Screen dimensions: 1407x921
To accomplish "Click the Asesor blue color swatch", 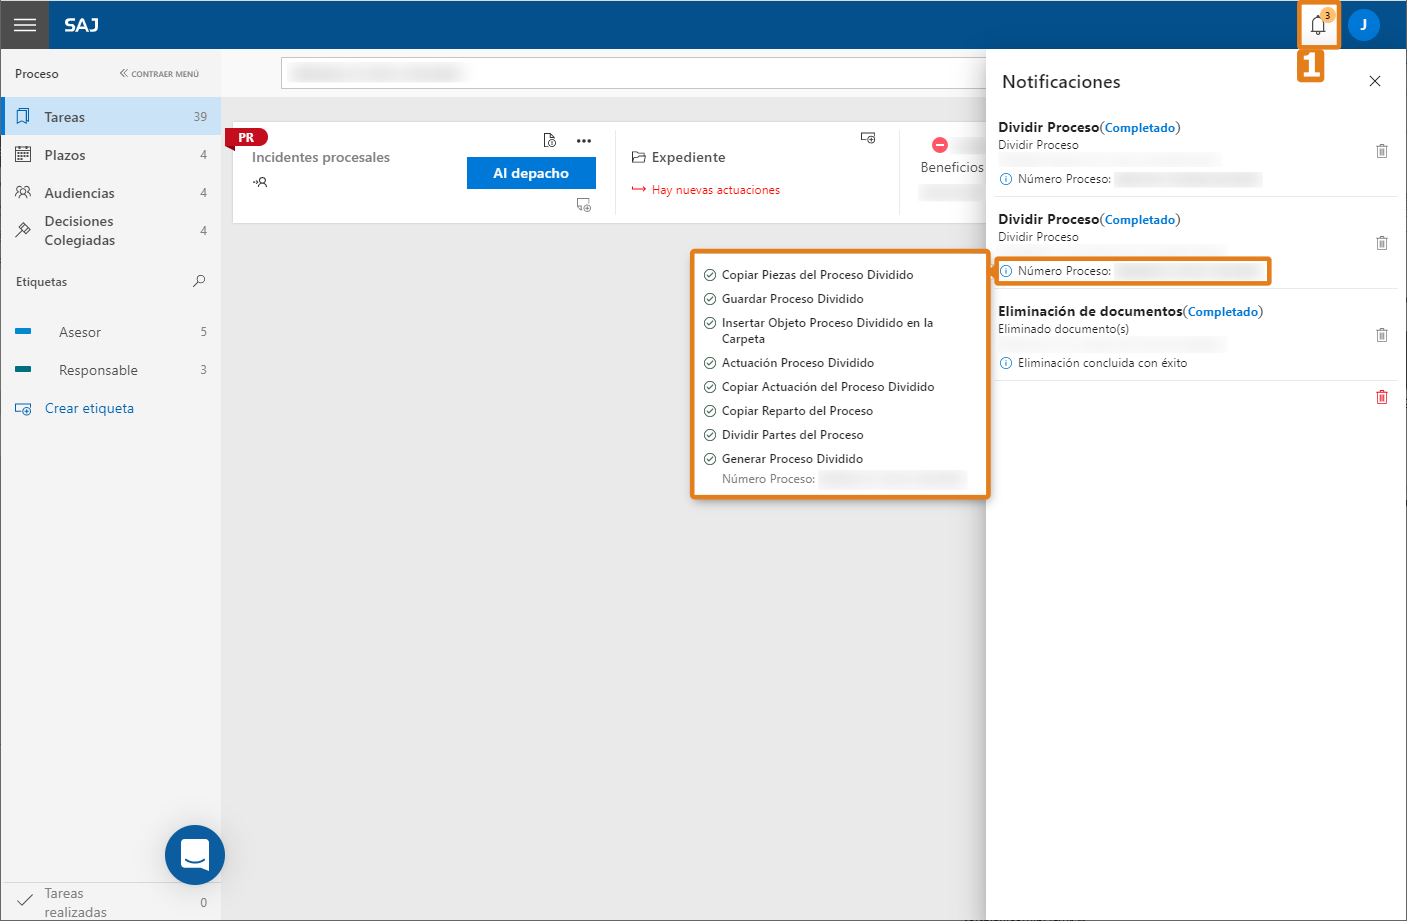I will [x=23, y=331].
